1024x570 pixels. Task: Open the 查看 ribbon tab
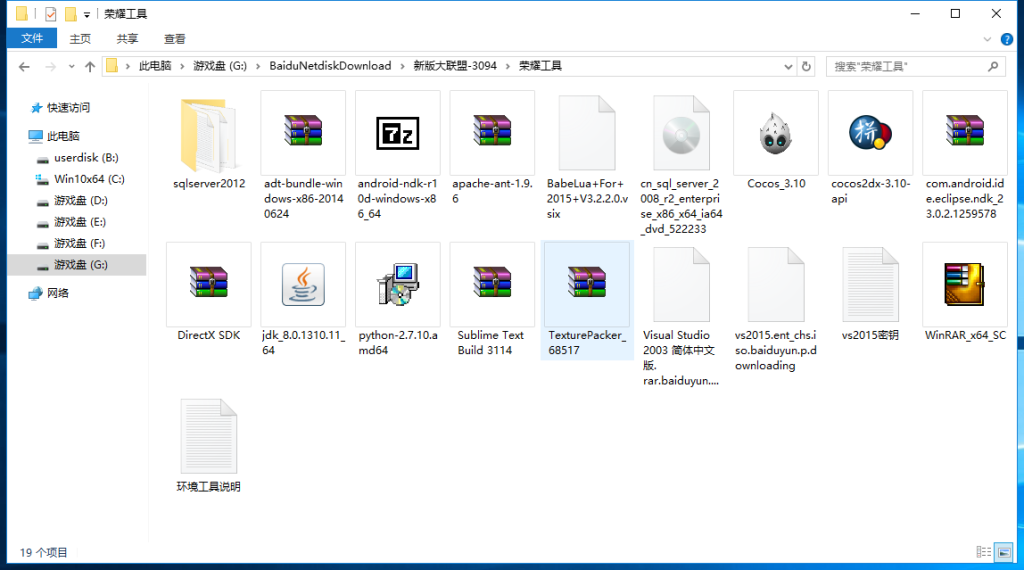[x=174, y=39]
